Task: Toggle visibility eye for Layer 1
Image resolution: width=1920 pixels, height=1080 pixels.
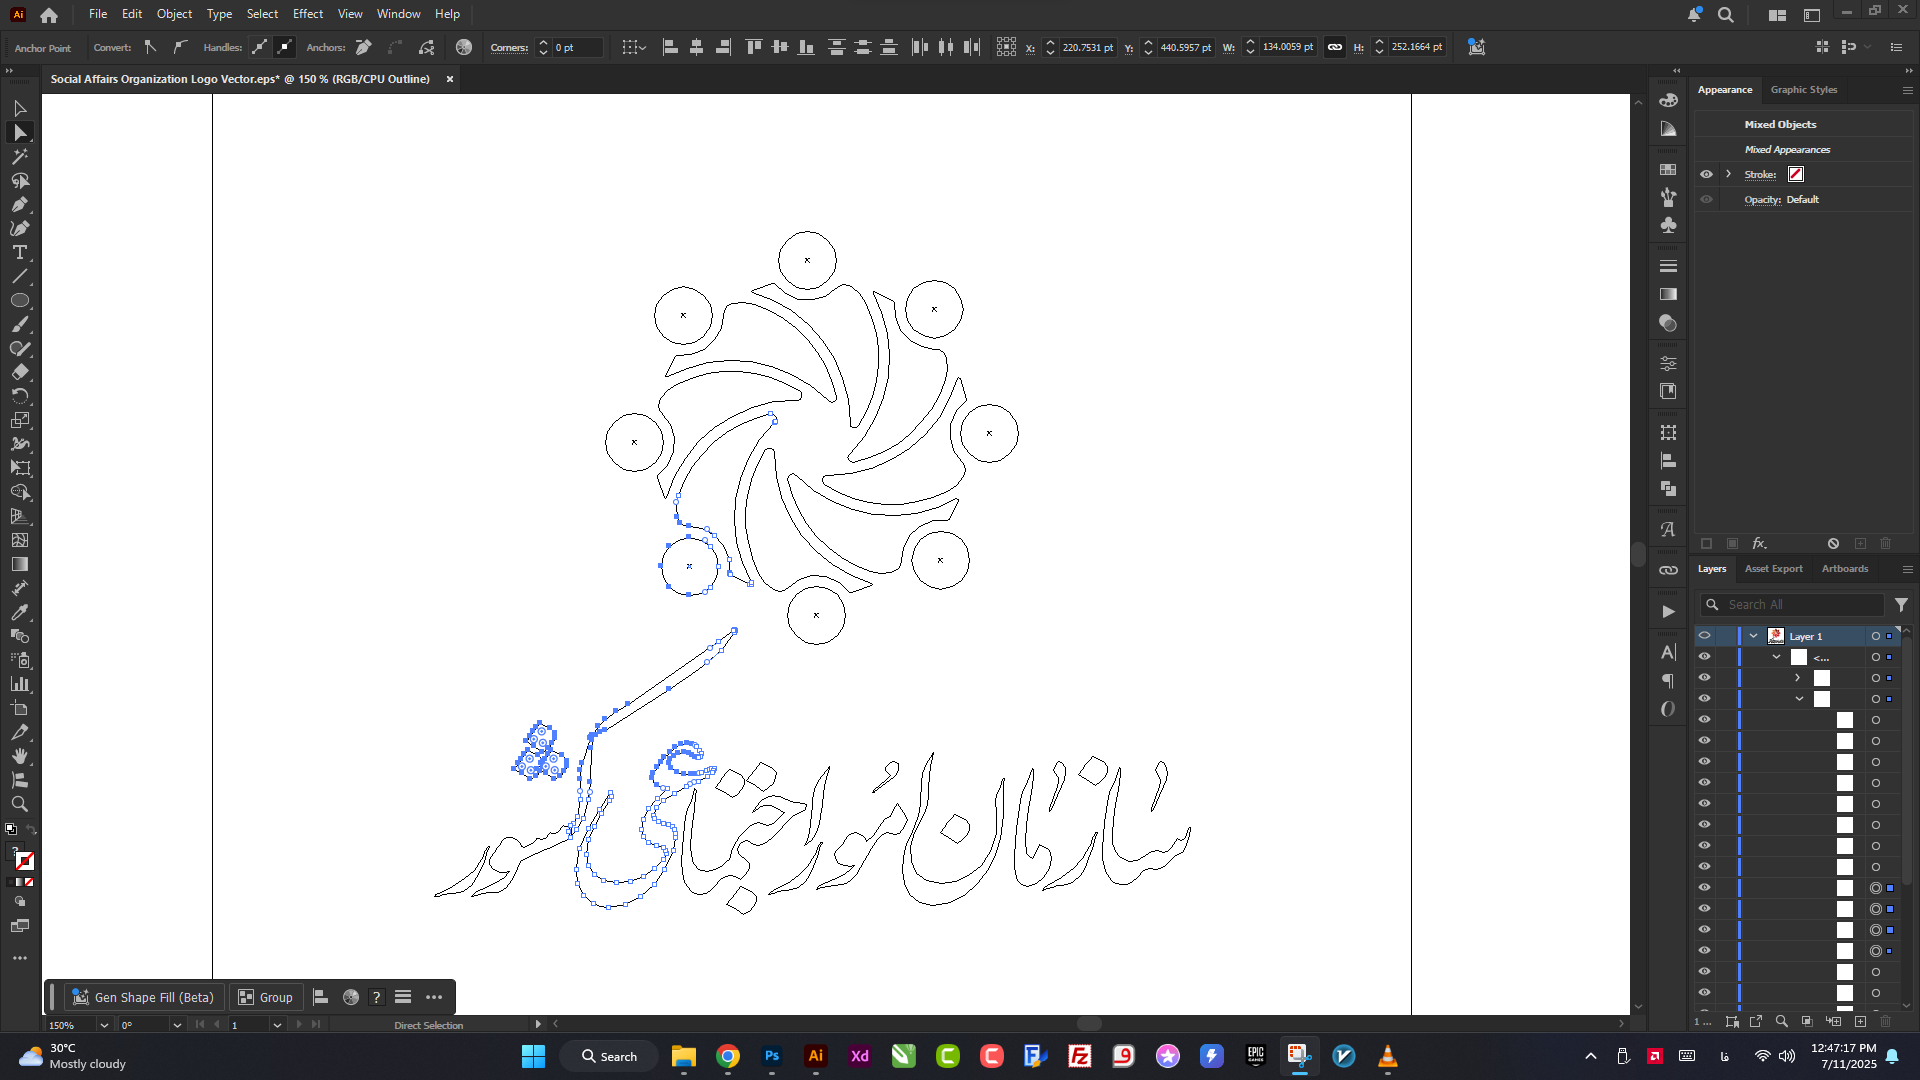Action: pos(1705,636)
